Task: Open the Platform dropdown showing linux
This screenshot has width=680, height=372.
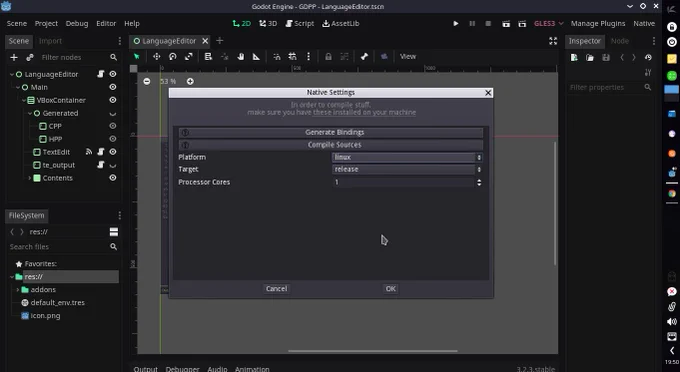Action: (x=407, y=157)
